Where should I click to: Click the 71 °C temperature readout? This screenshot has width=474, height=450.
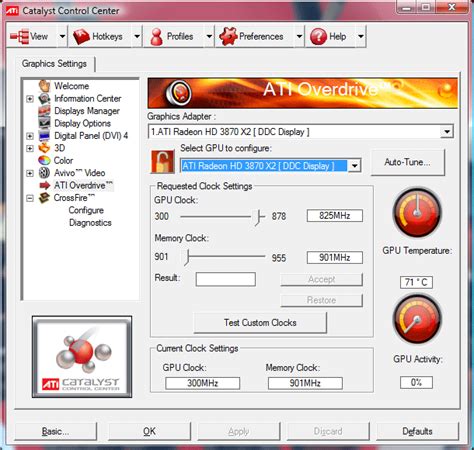click(416, 282)
